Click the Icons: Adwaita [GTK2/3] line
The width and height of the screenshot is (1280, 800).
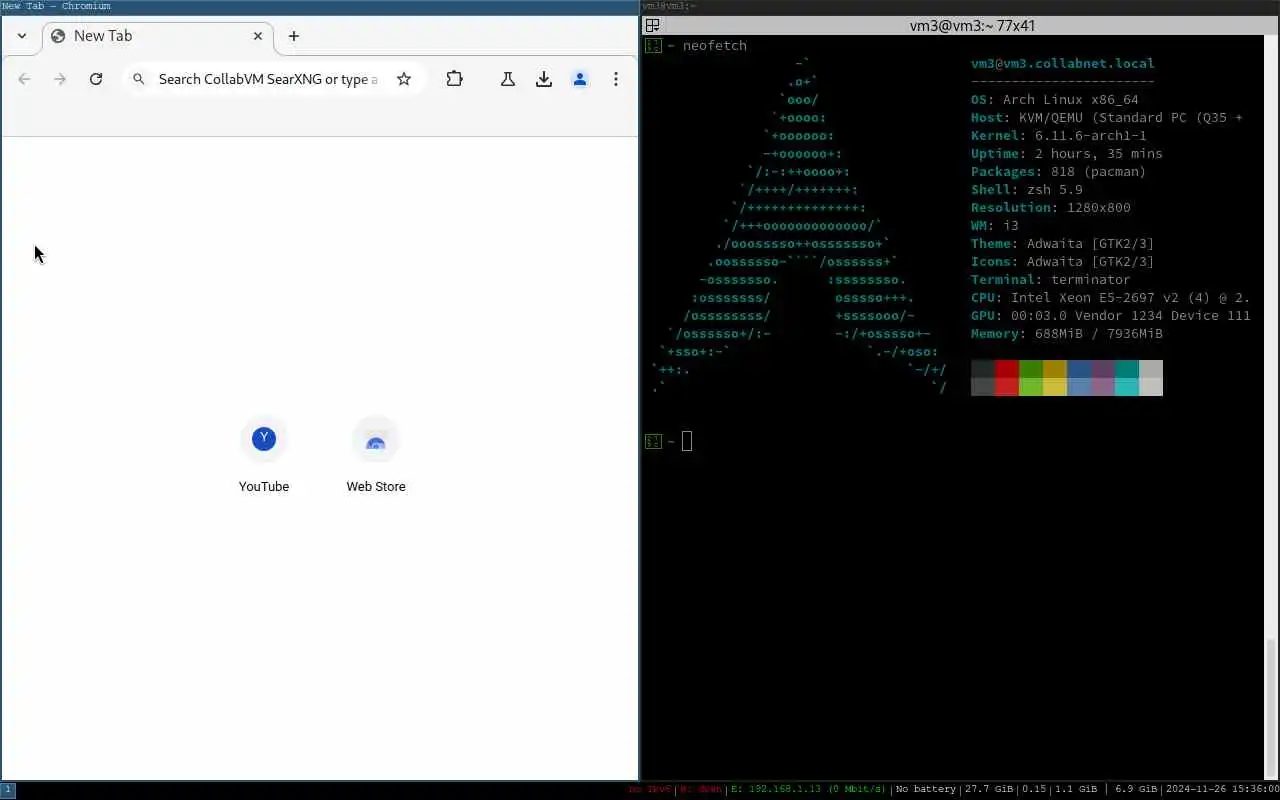1063,262
